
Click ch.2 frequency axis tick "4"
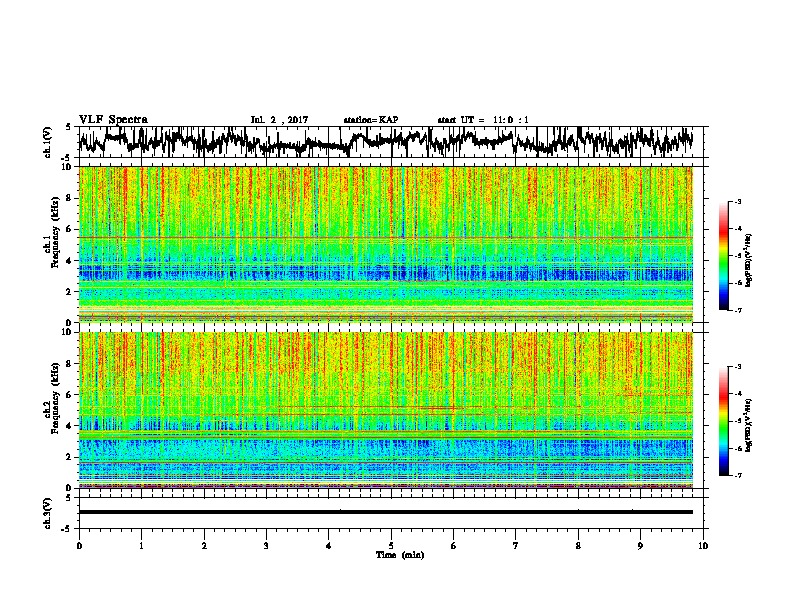coord(70,426)
